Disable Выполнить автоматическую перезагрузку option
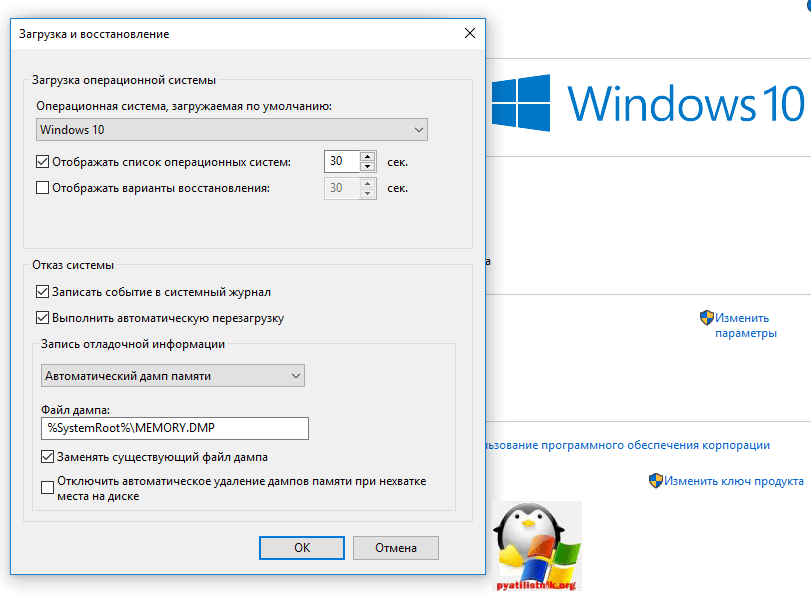Viewport: 811px width, 597px height. coord(42,318)
